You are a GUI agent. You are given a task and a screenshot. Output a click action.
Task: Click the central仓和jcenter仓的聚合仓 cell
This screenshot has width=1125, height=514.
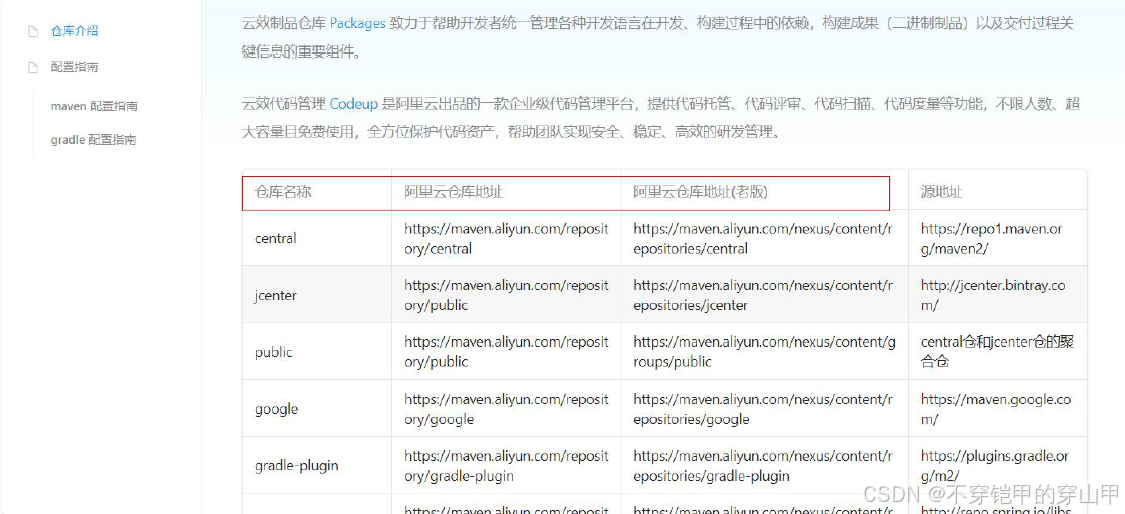tap(997, 352)
